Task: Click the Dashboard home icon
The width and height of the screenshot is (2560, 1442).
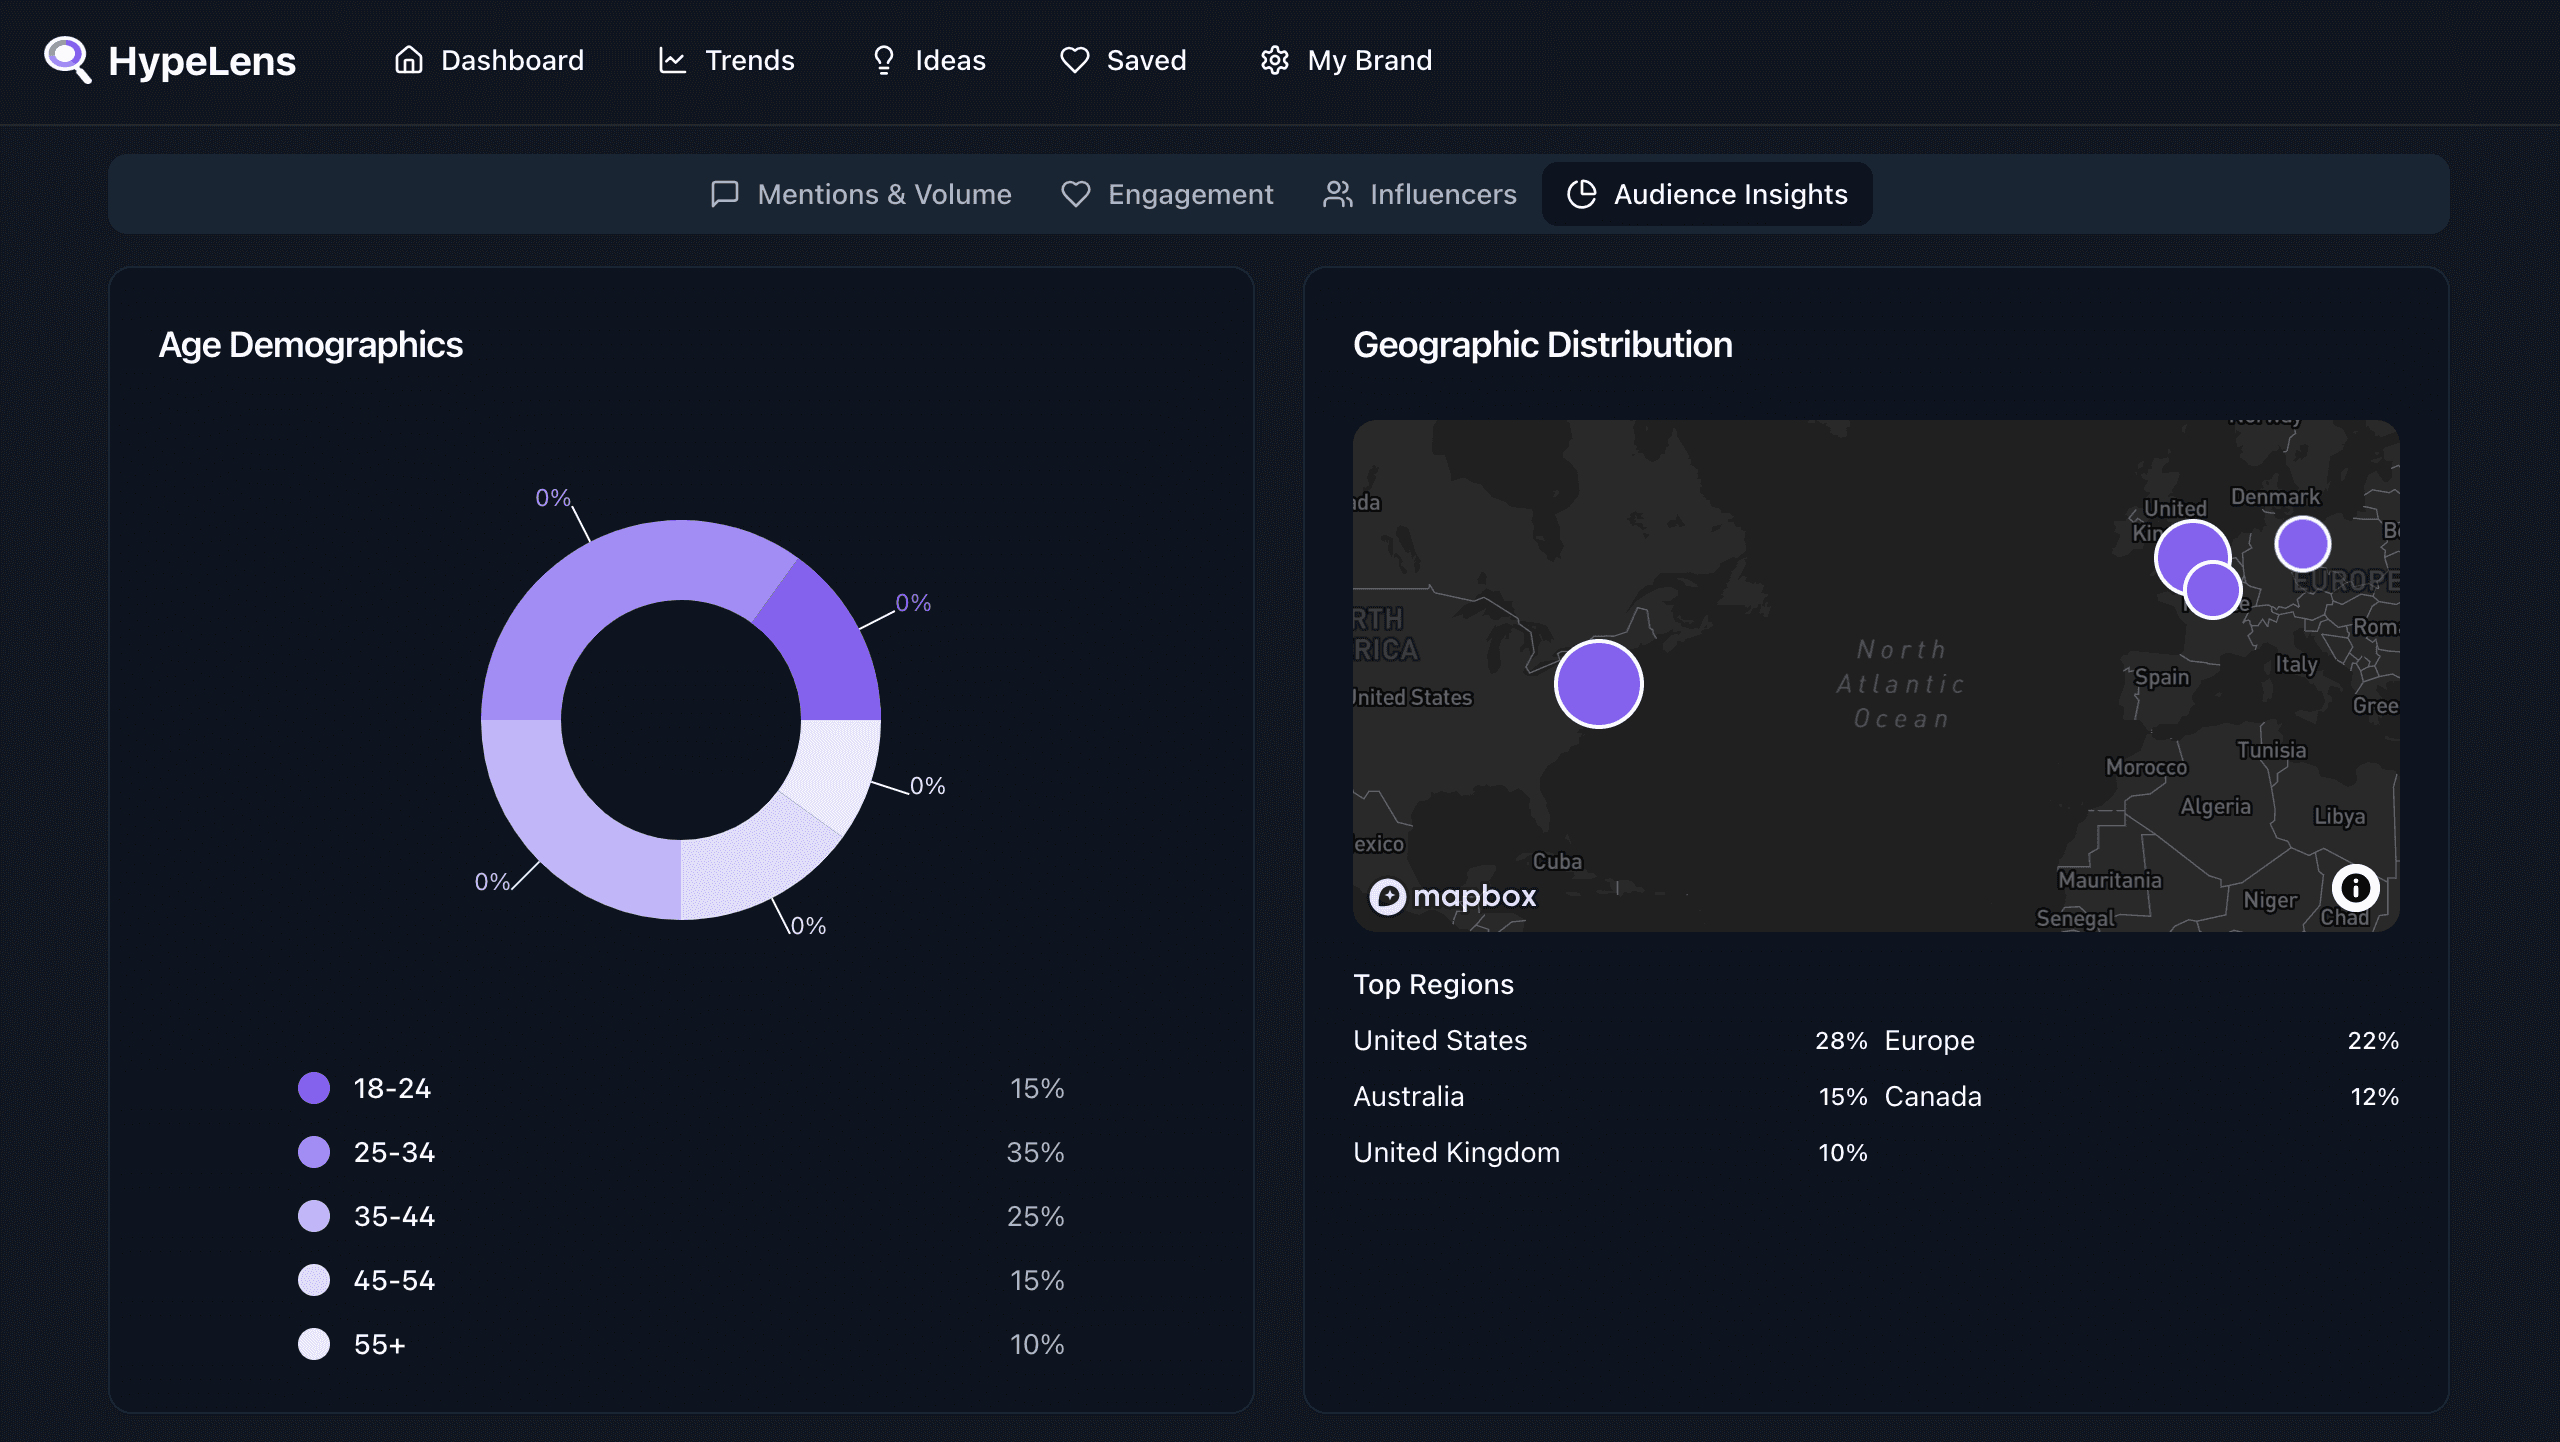Action: [x=409, y=60]
